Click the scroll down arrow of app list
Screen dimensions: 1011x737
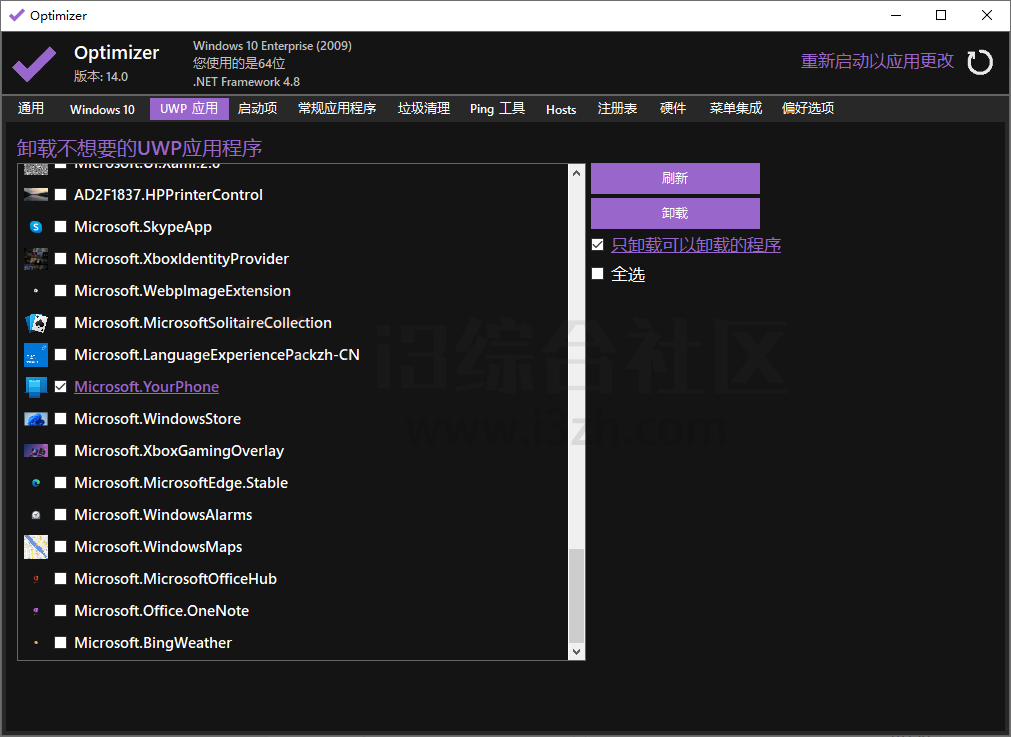coord(576,651)
